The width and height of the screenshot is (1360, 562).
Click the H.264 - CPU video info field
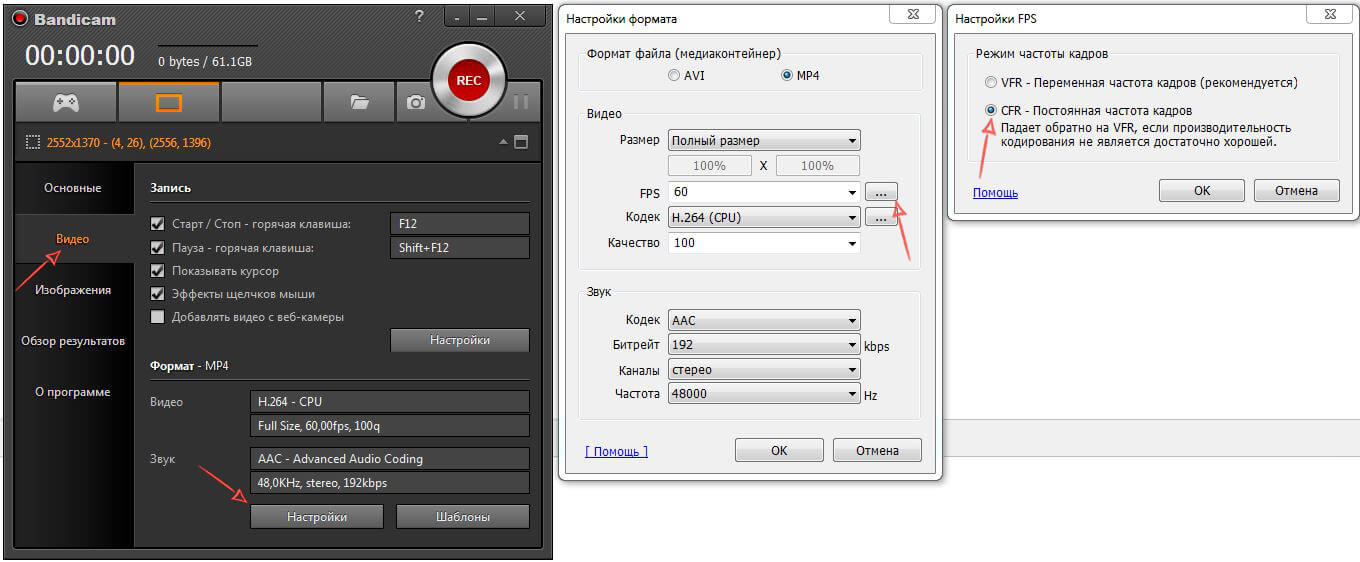(389, 402)
